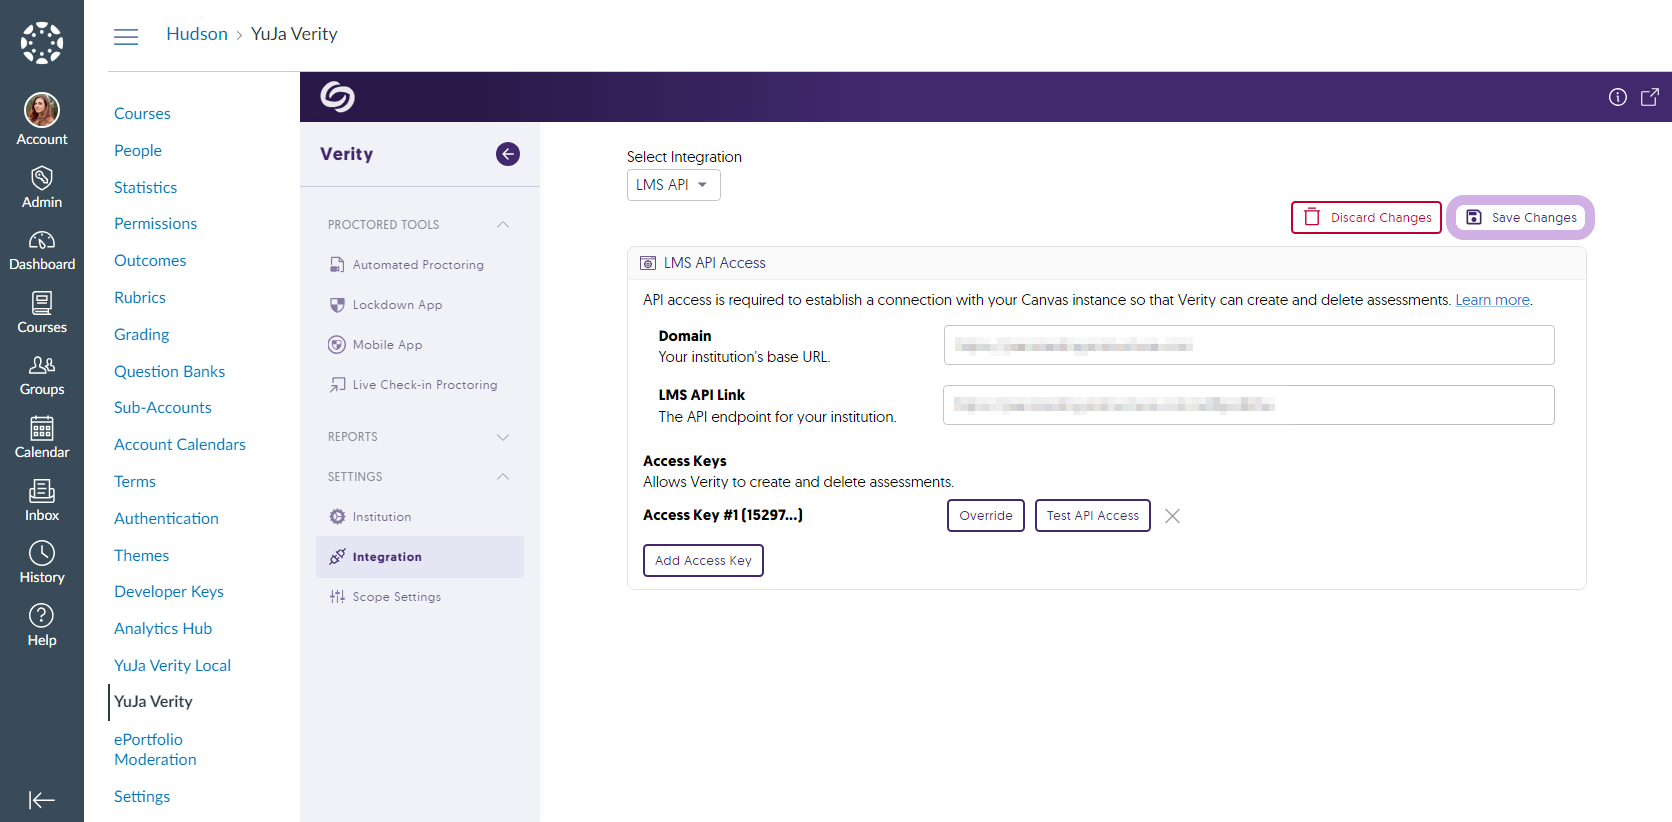1672x822 pixels.
Task: Open Authentication settings
Action: point(166,519)
